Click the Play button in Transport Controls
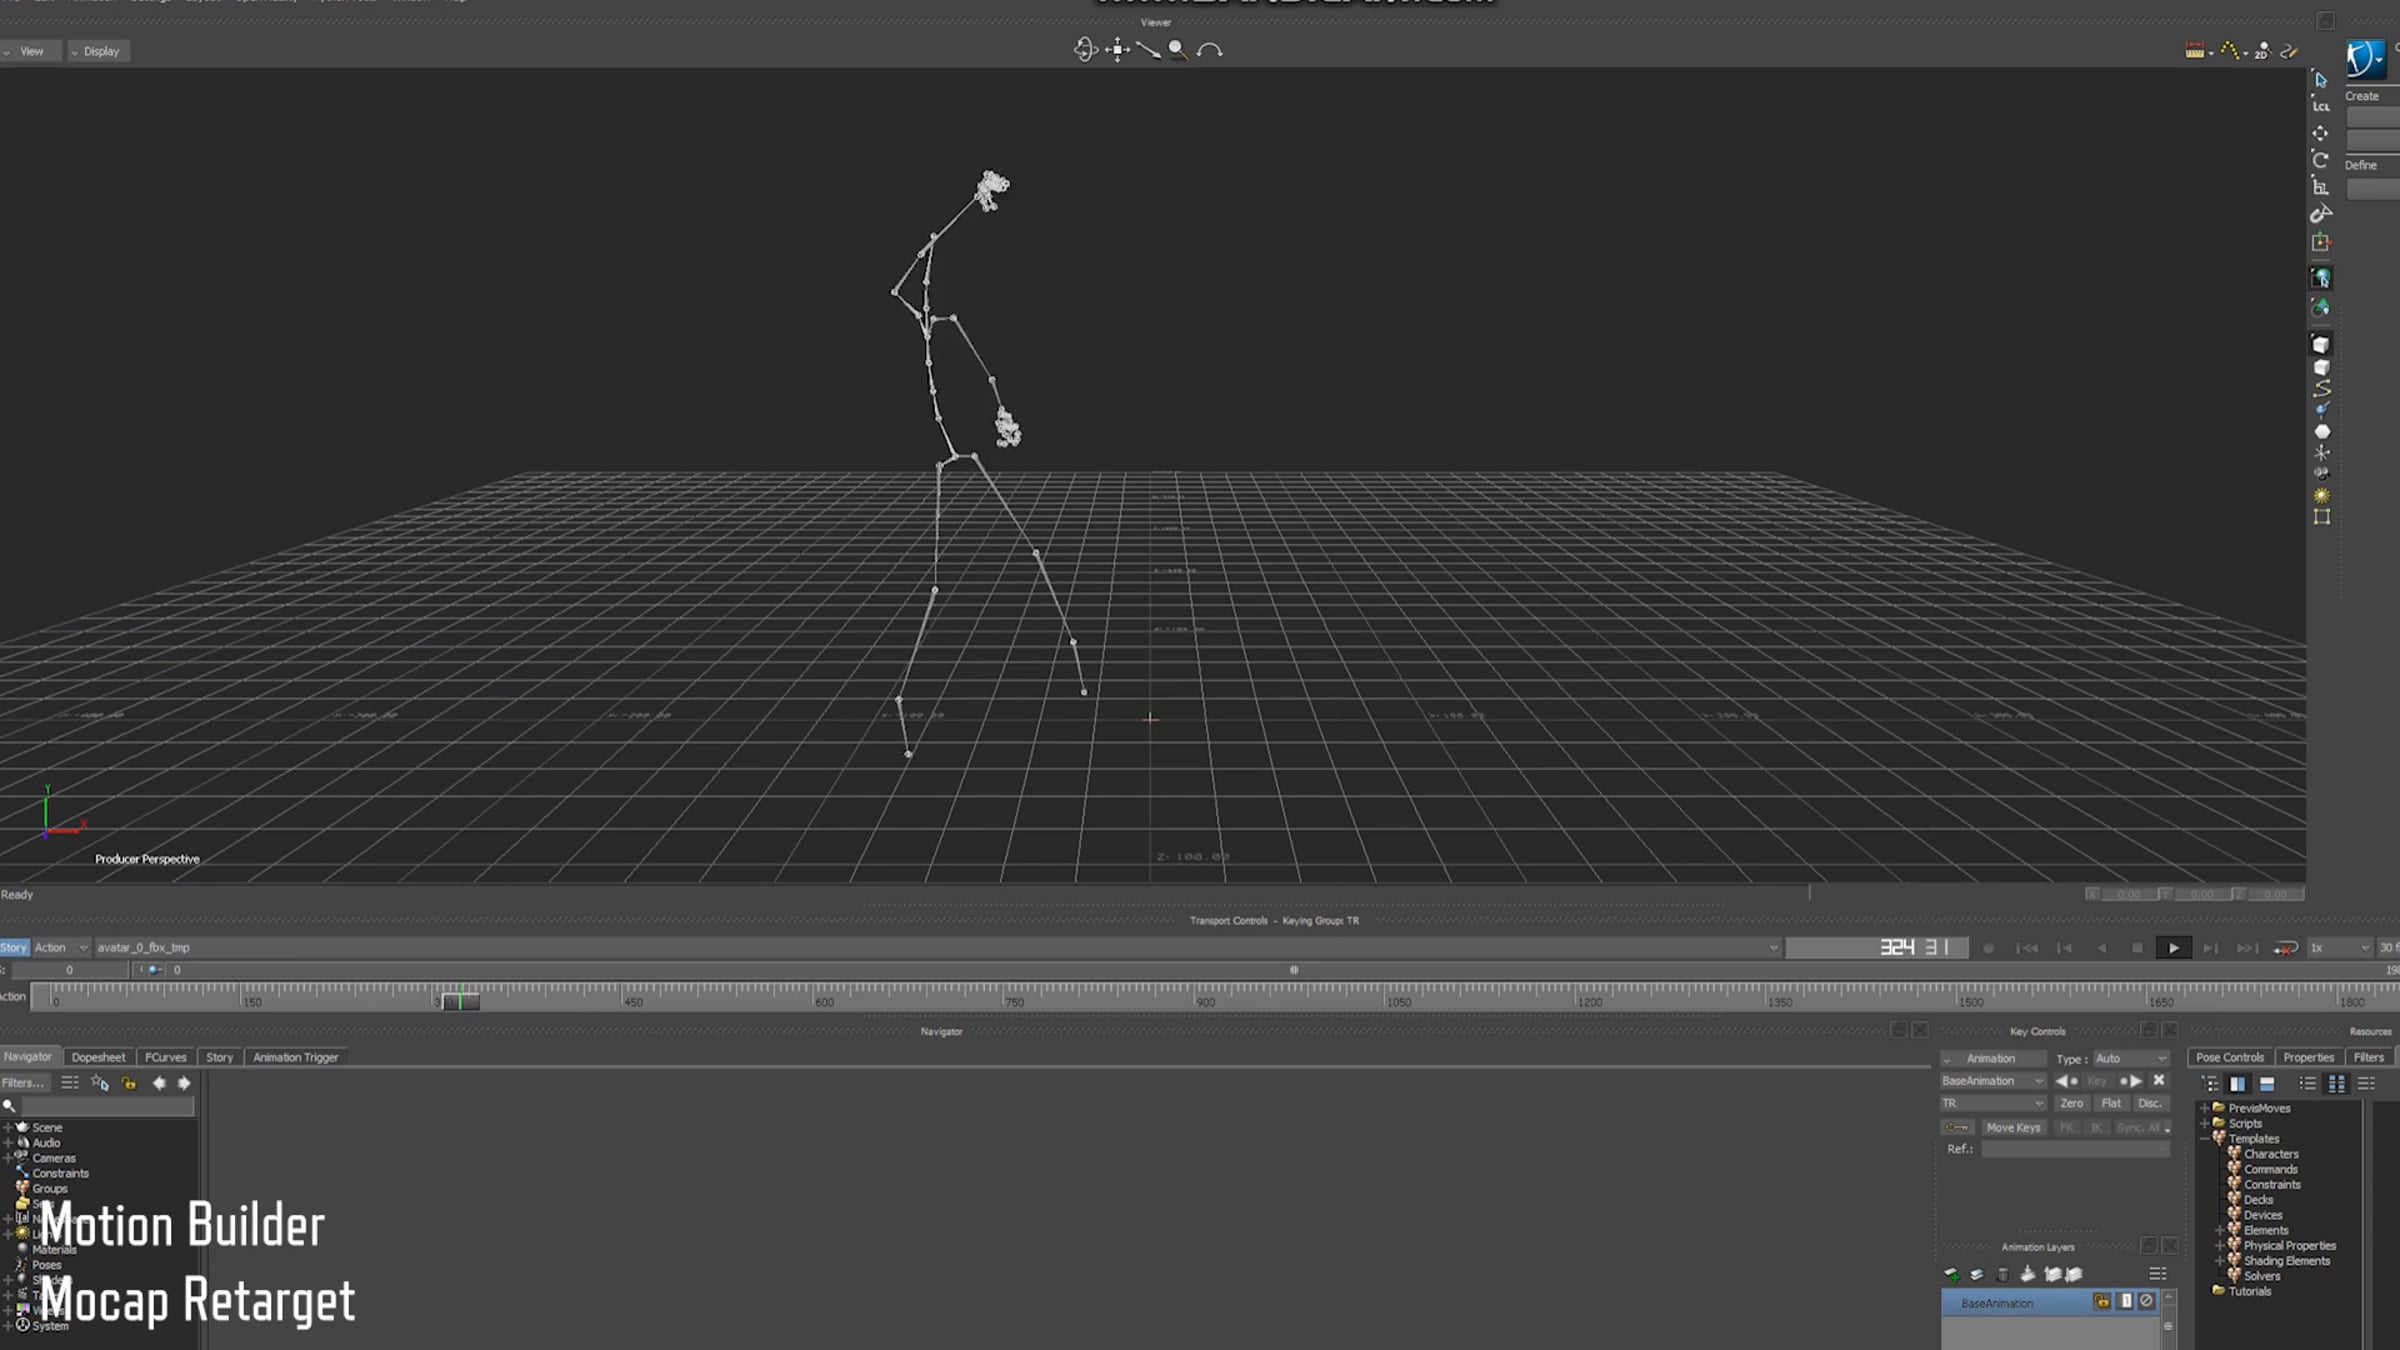This screenshot has width=2400, height=1350. [2173, 948]
